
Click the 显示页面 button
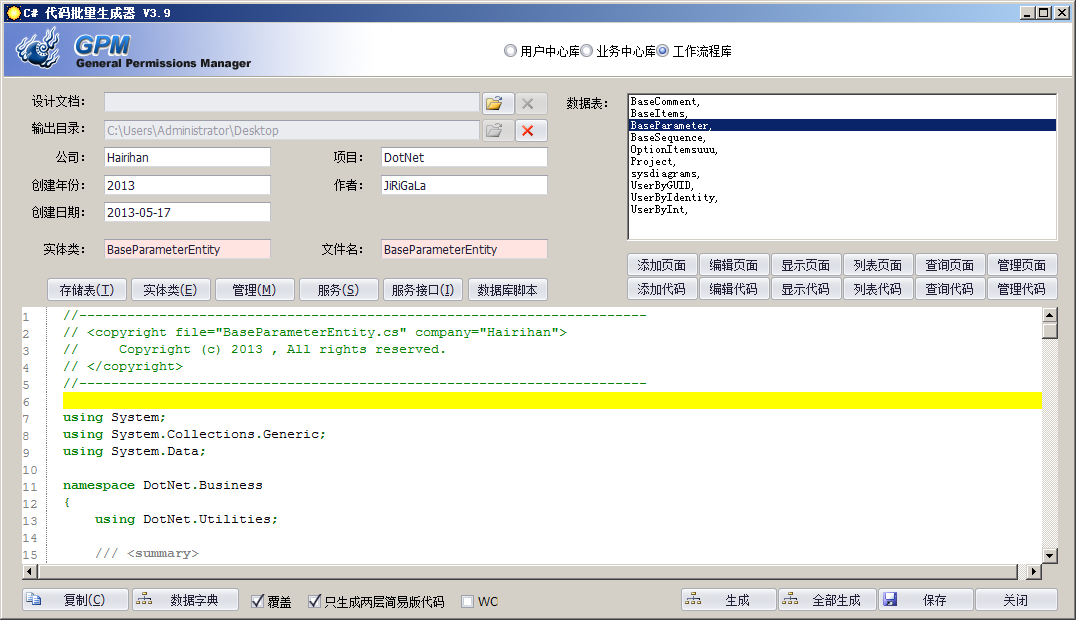(806, 265)
